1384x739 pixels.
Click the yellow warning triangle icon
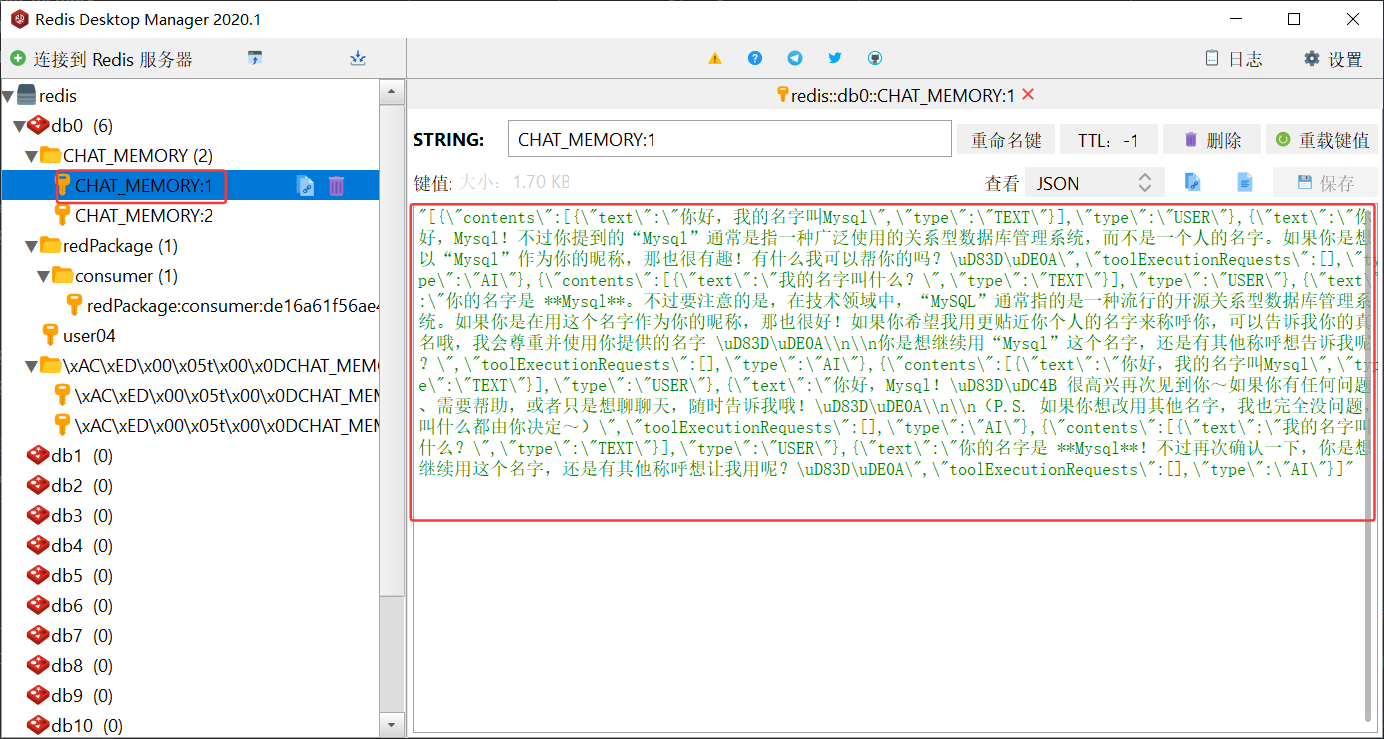click(715, 59)
